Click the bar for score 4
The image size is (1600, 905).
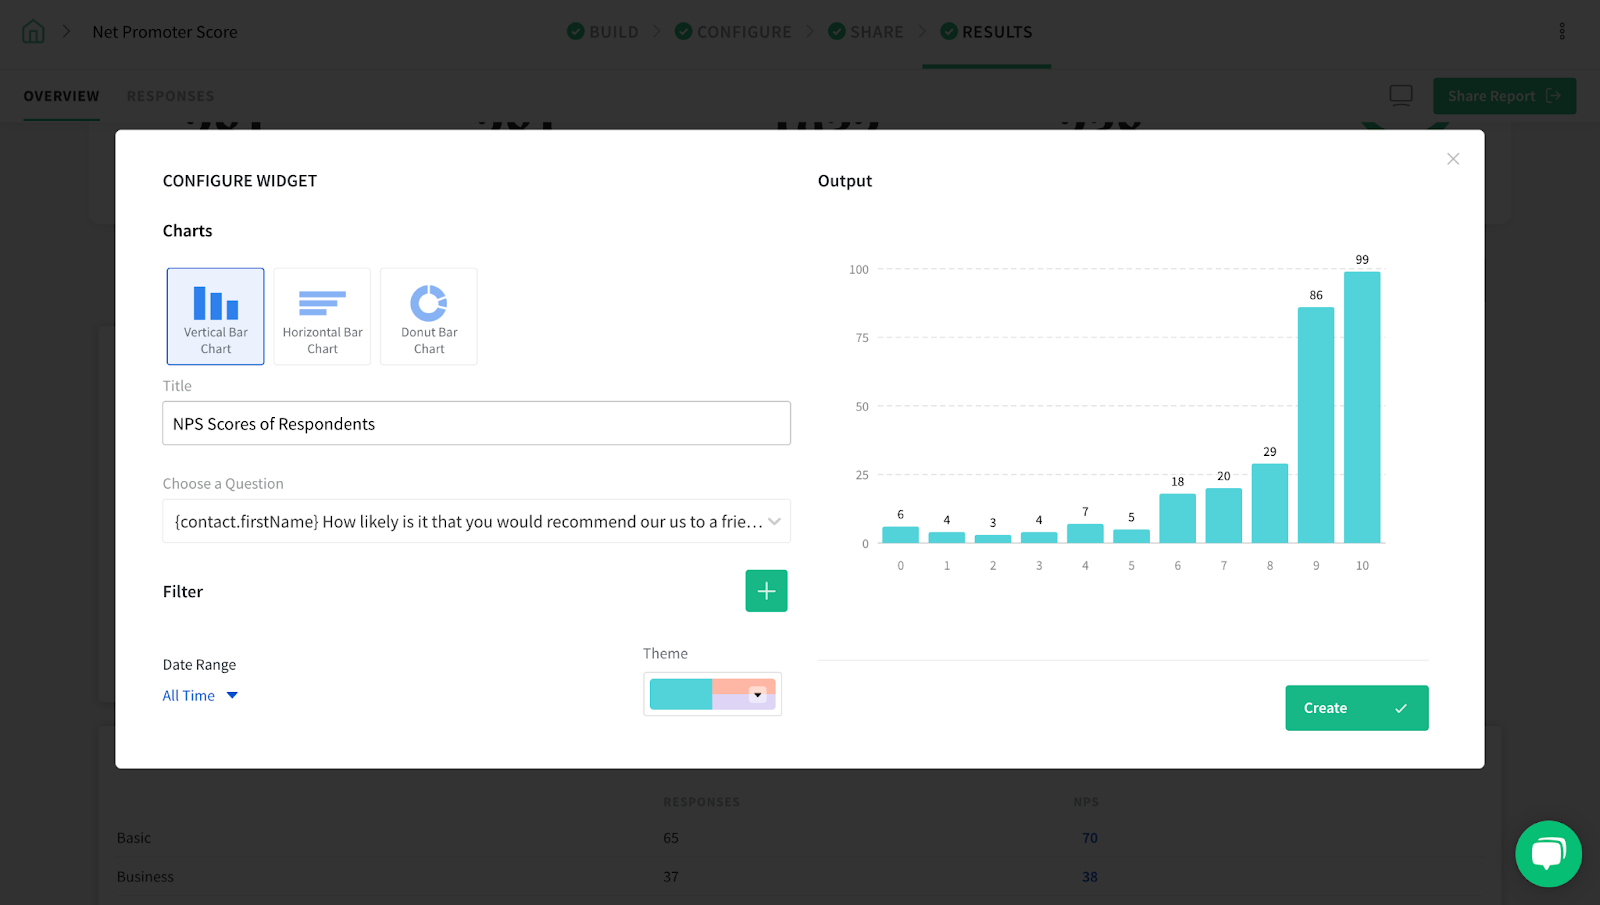pyautogui.click(x=1085, y=533)
